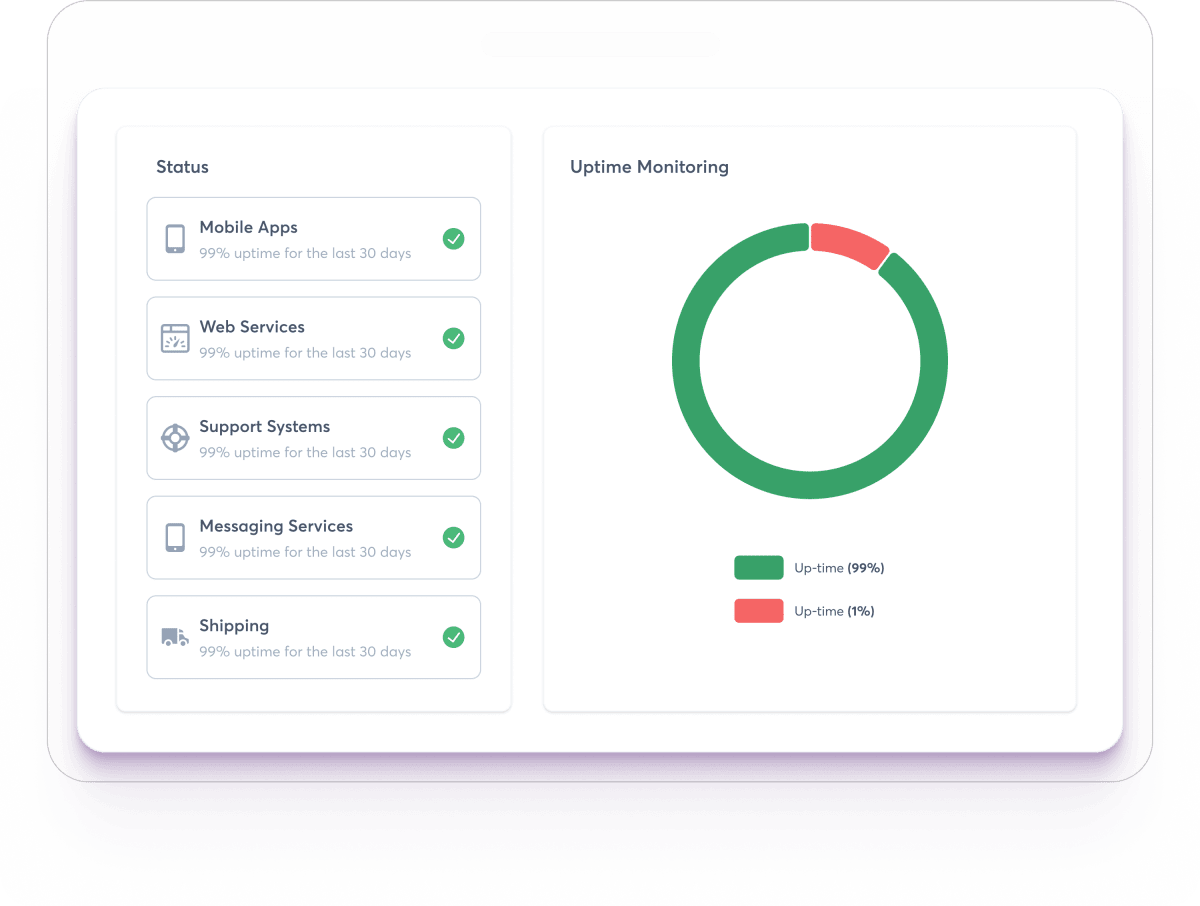Click the Web Services title
Image resolution: width=1200 pixels, height=906 pixels.
[x=252, y=327]
